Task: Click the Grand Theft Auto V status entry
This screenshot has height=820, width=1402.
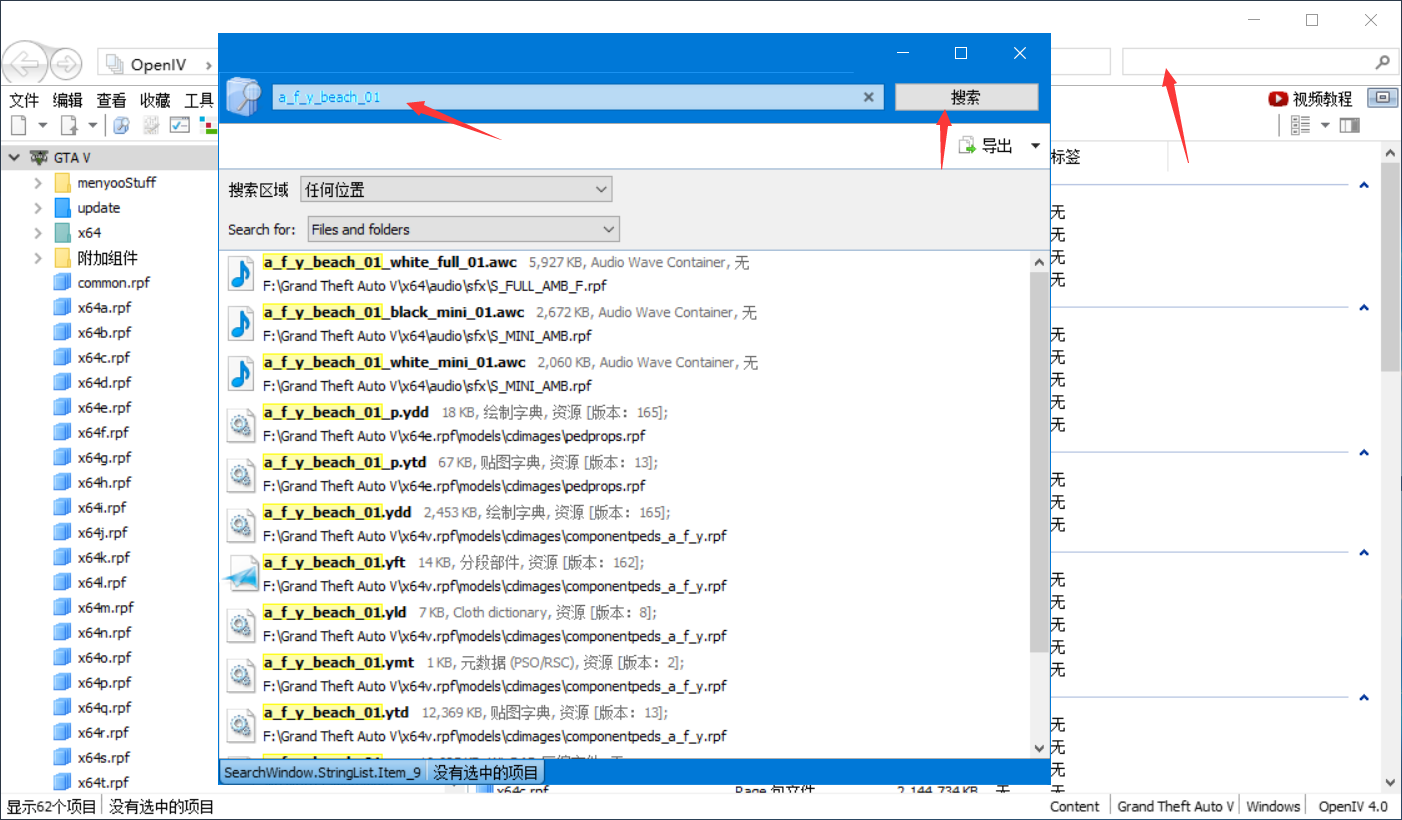Action: [x=1175, y=807]
